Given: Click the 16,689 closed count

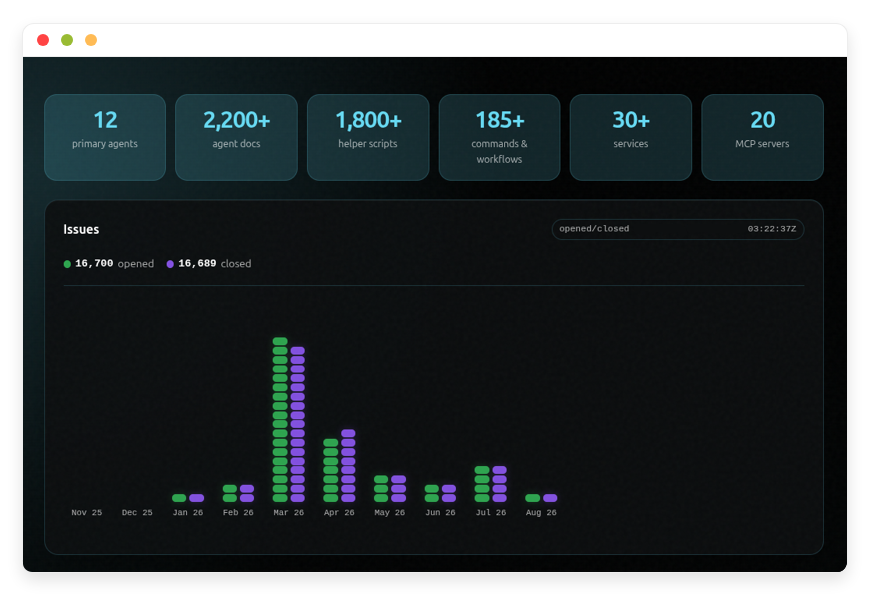Looking at the screenshot, I should click(197, 263).
